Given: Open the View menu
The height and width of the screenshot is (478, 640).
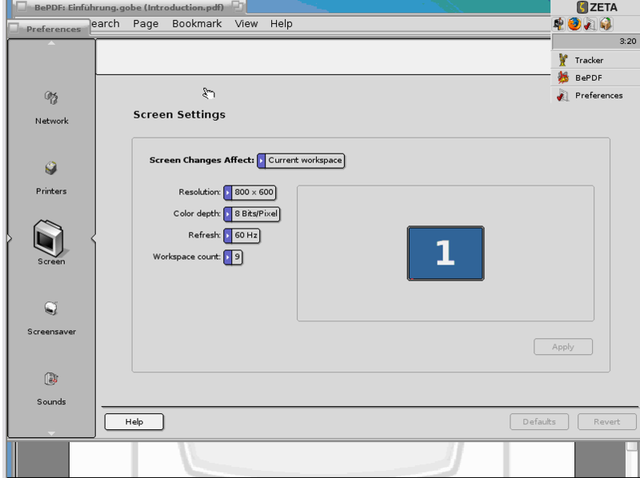Looking at the screenshot, I should (246, 23).
